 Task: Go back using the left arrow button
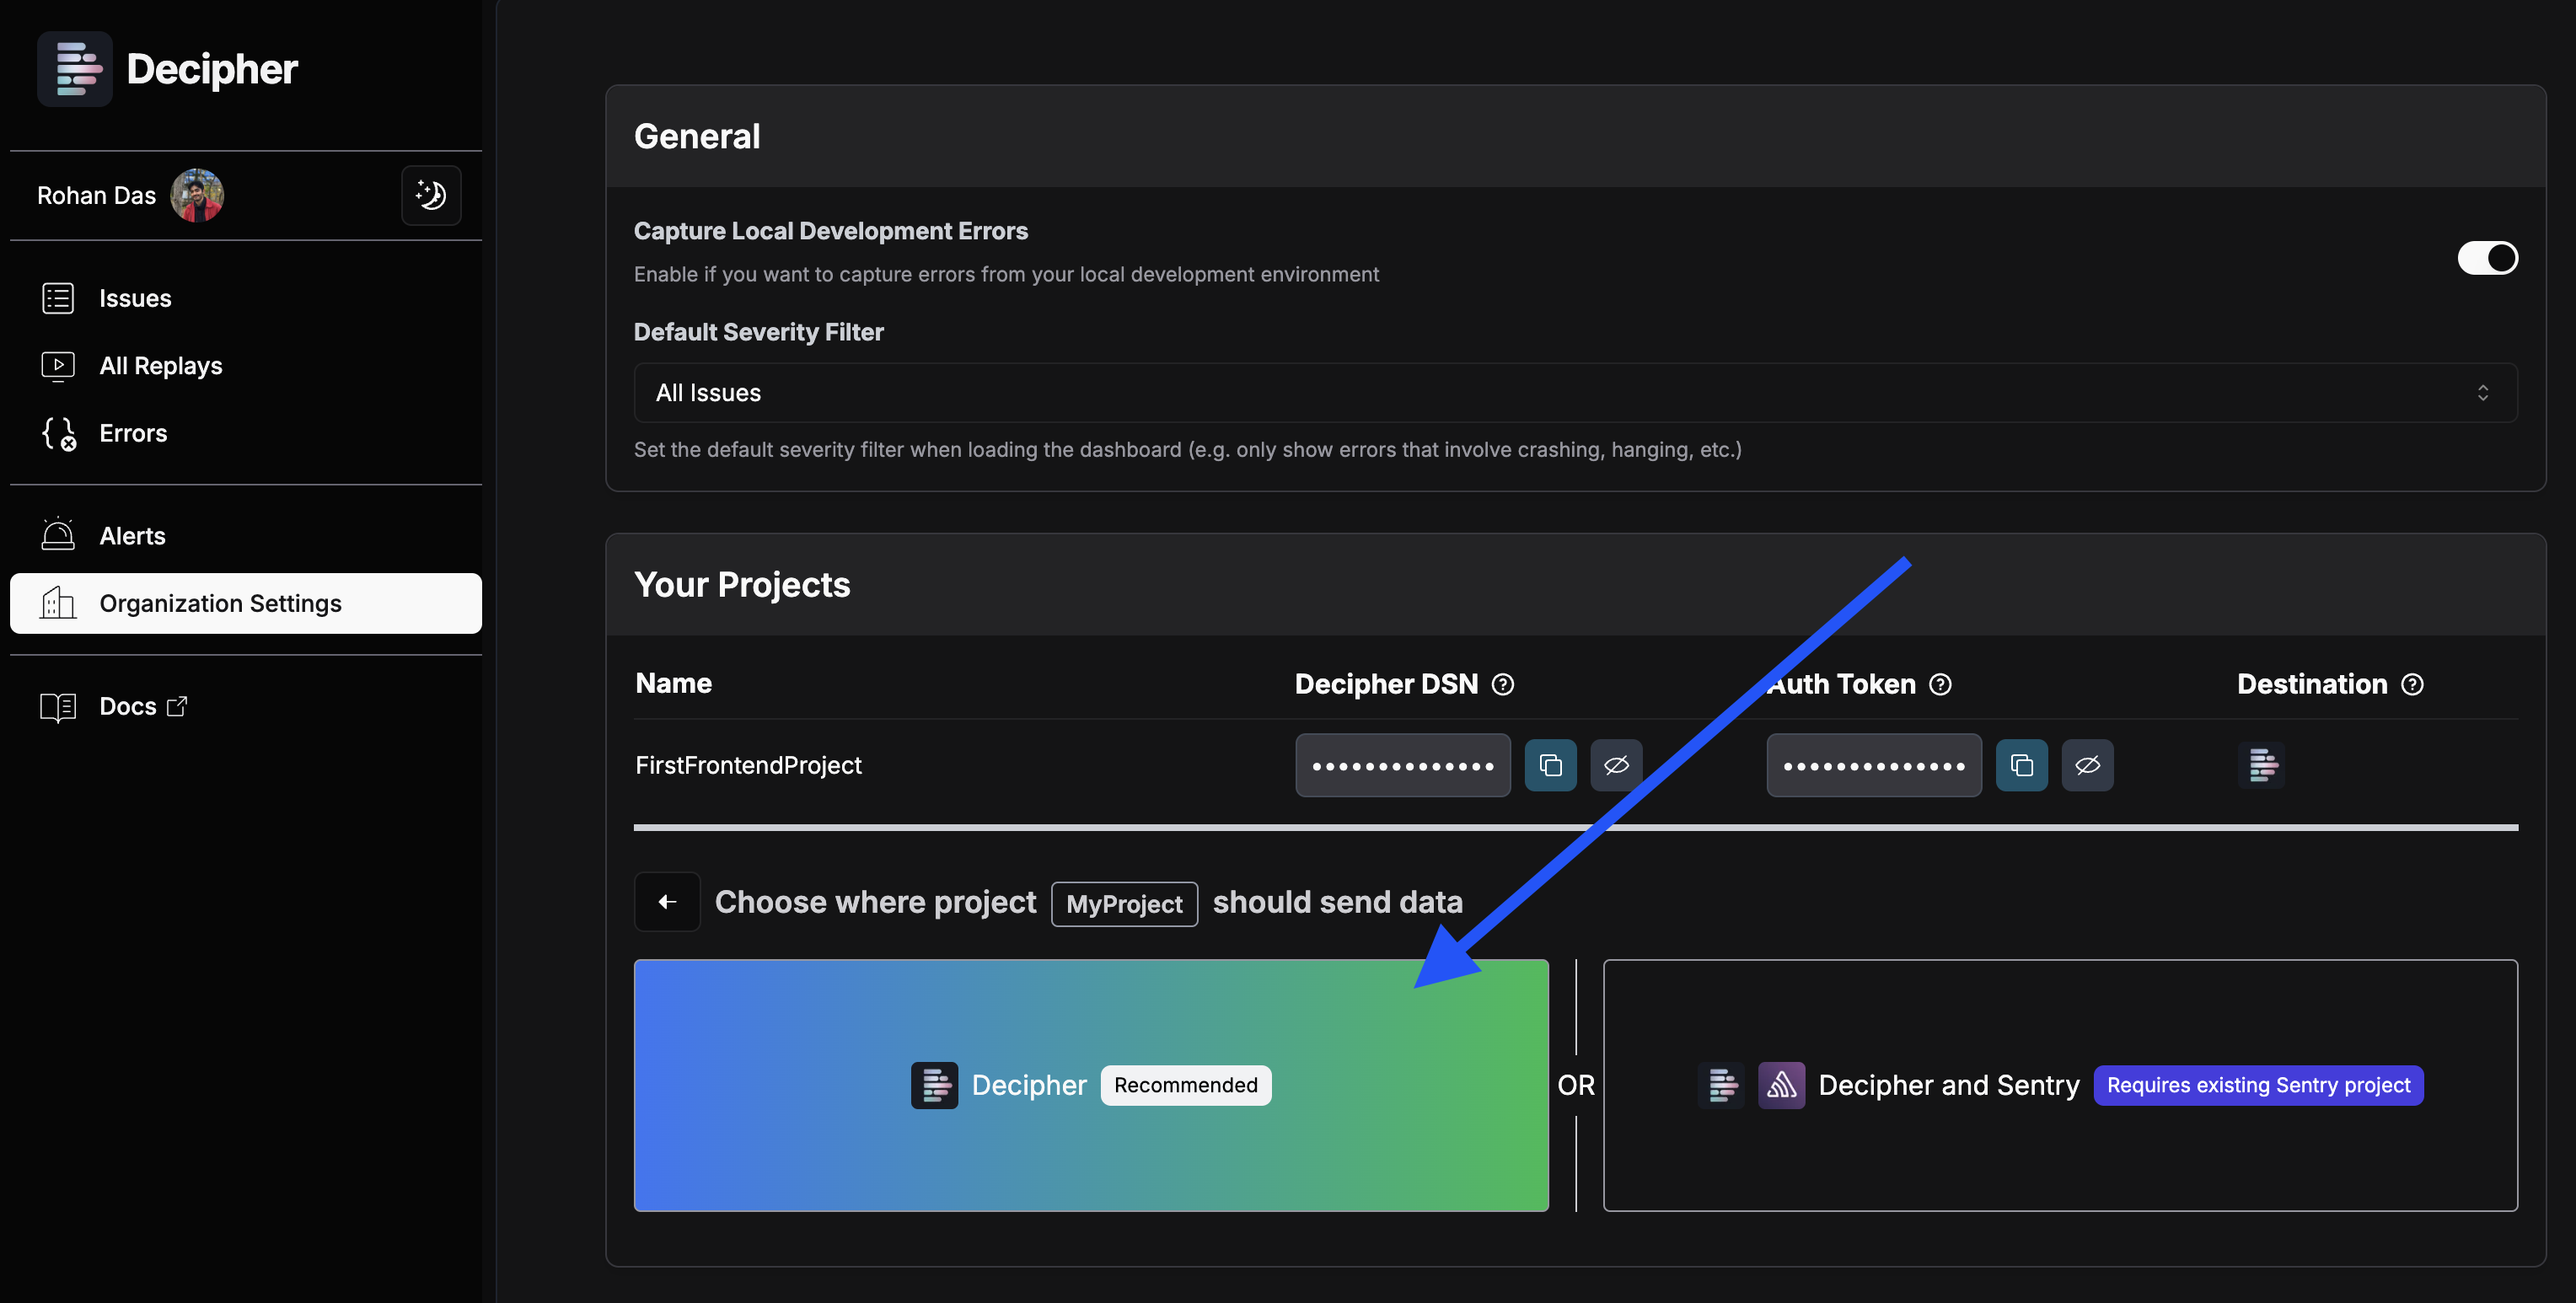(x=667, y=901)
